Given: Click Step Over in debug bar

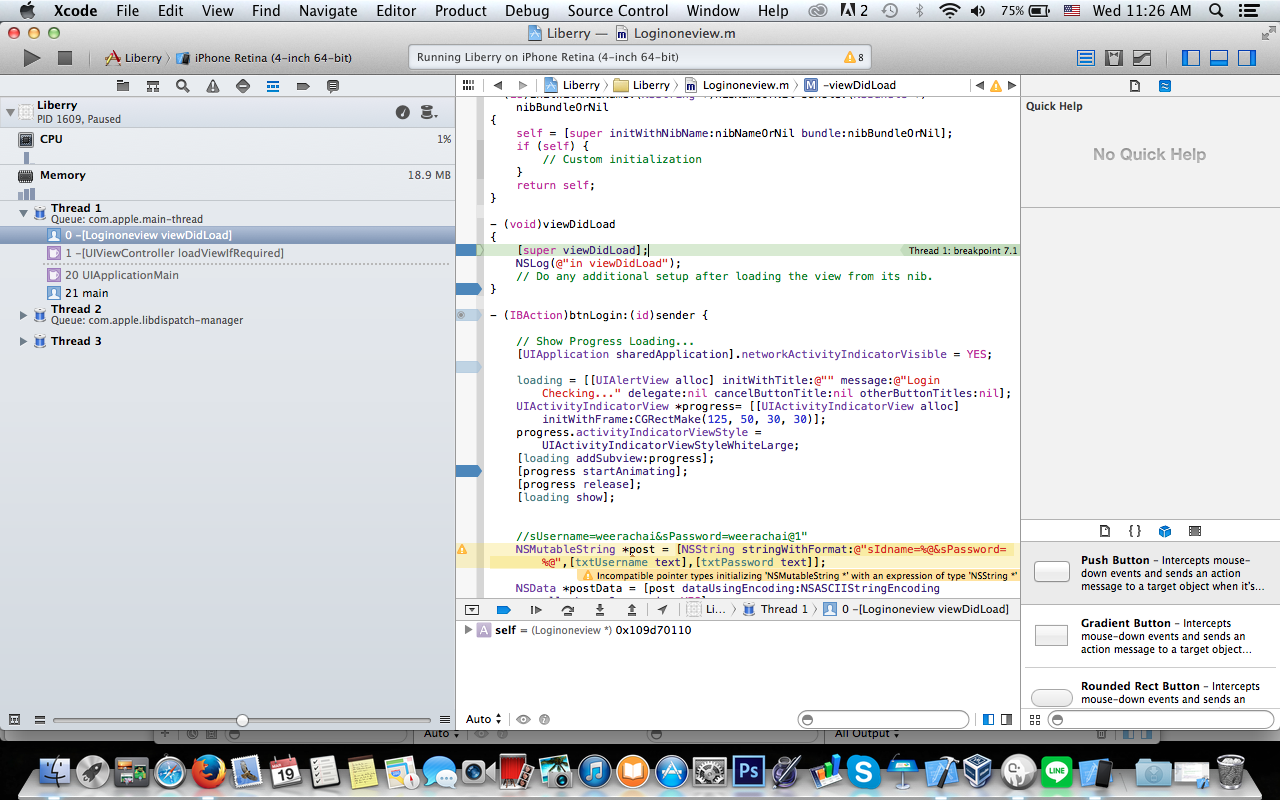Looking at the screenshot, I should (568, 609).
